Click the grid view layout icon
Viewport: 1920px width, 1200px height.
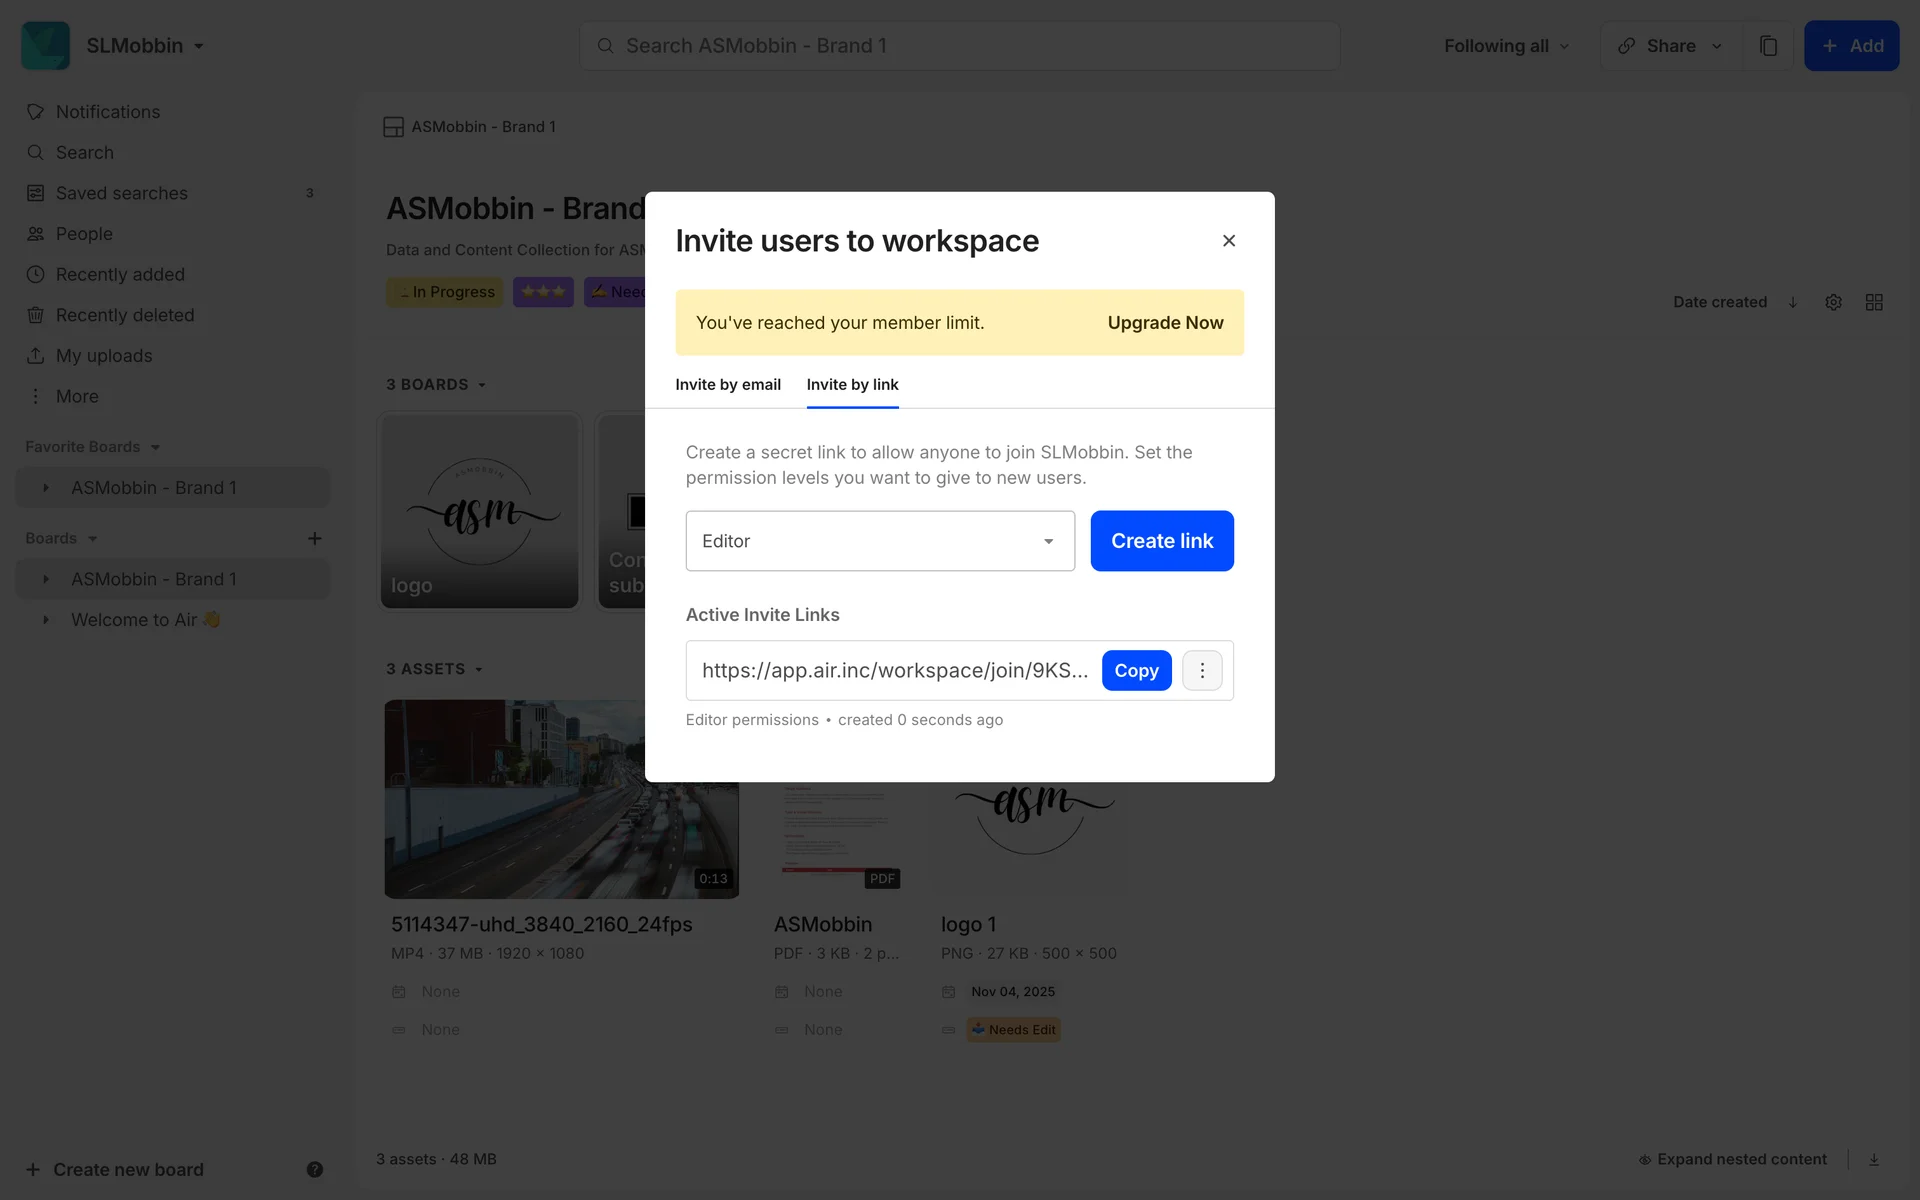tap(1874, 302)
